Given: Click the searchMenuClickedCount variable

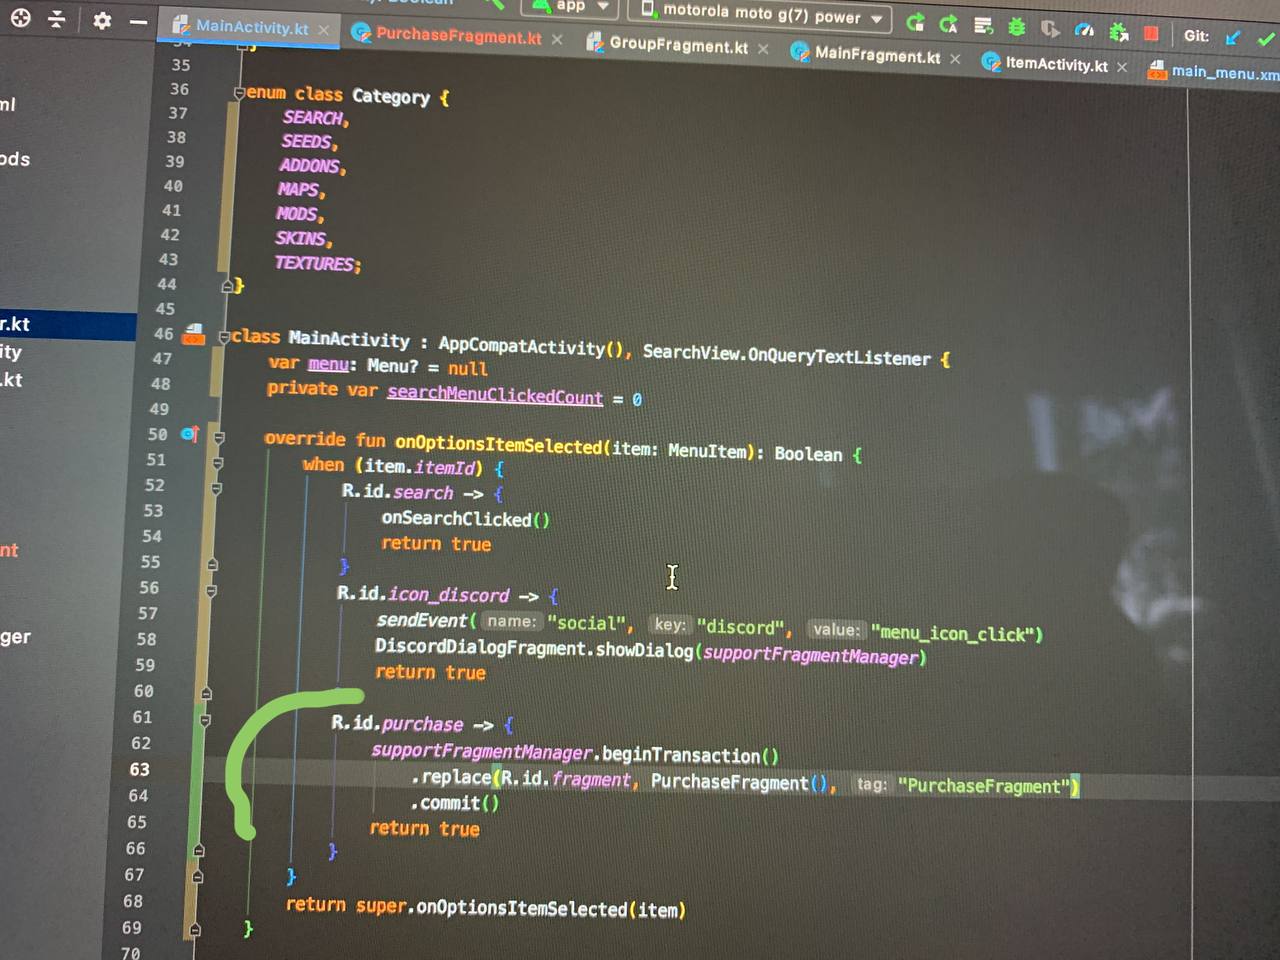Looking at the screenshot, I should [495, 394].
